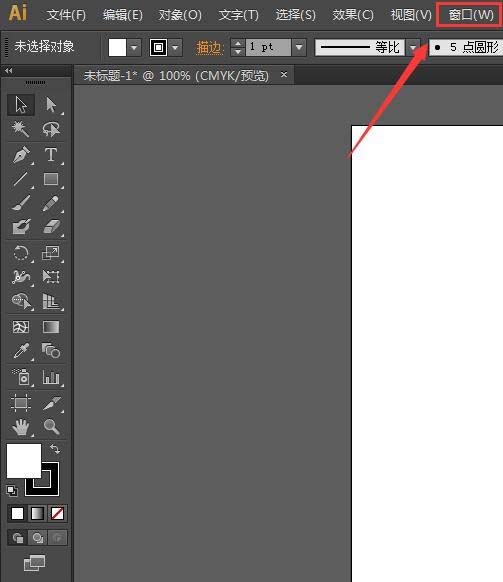Open the 窗口(W) menu
The width and height of the screenshot is (503, 582).
[x=471, y=15]
